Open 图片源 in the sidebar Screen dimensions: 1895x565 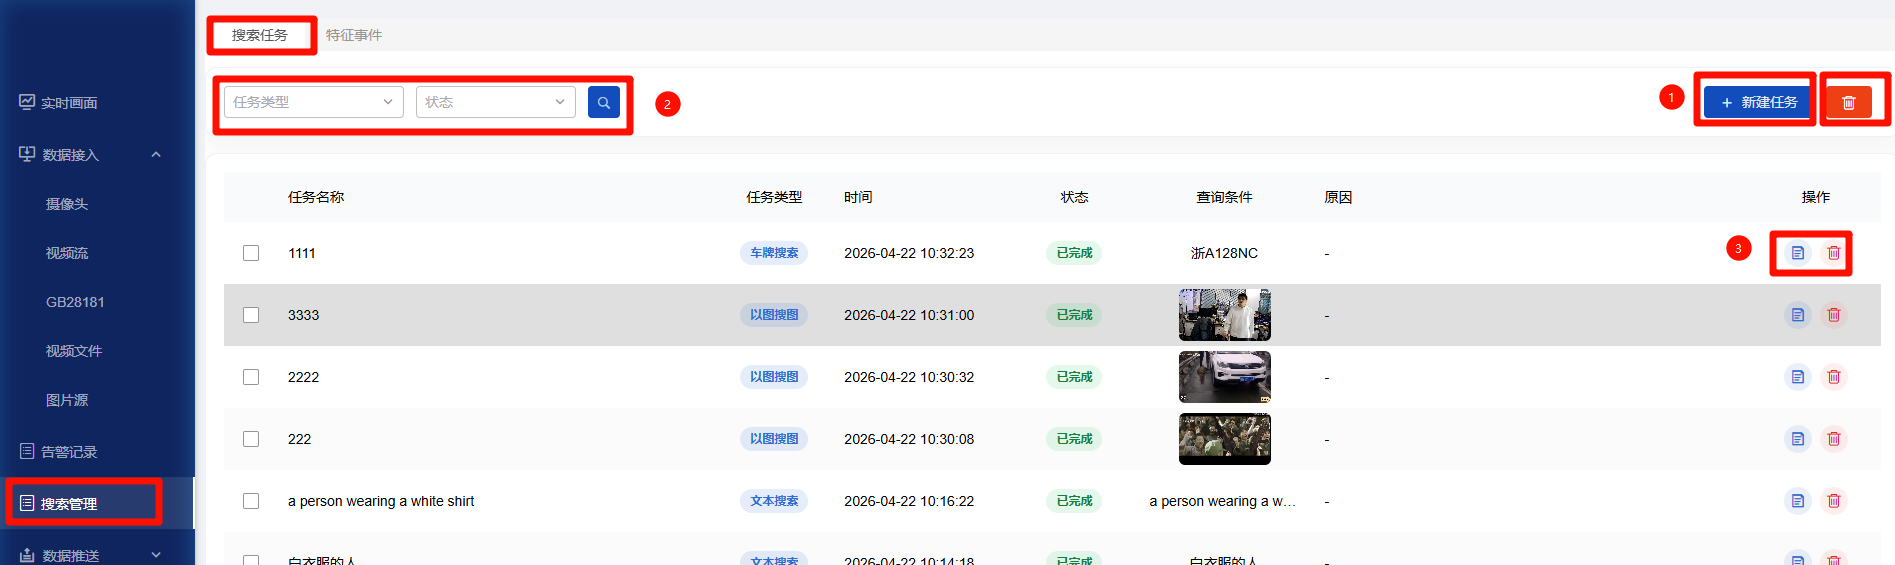tap(67, 400)
